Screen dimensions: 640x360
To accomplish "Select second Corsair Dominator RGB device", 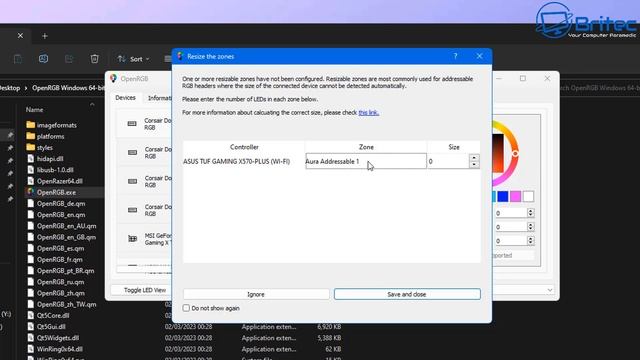I will (144, 153).
